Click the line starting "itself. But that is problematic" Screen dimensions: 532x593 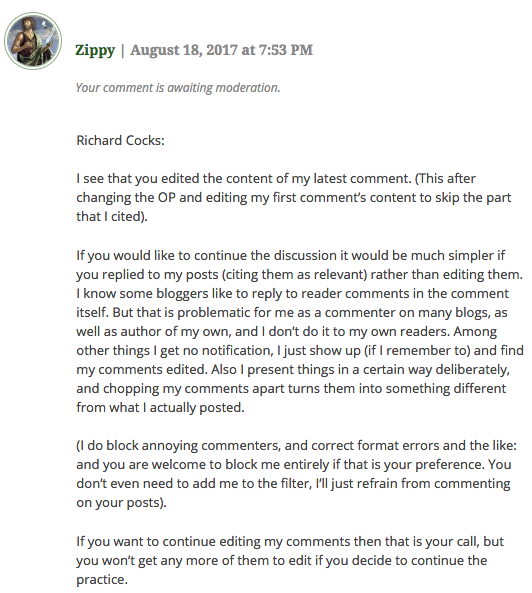coord(292,313)
